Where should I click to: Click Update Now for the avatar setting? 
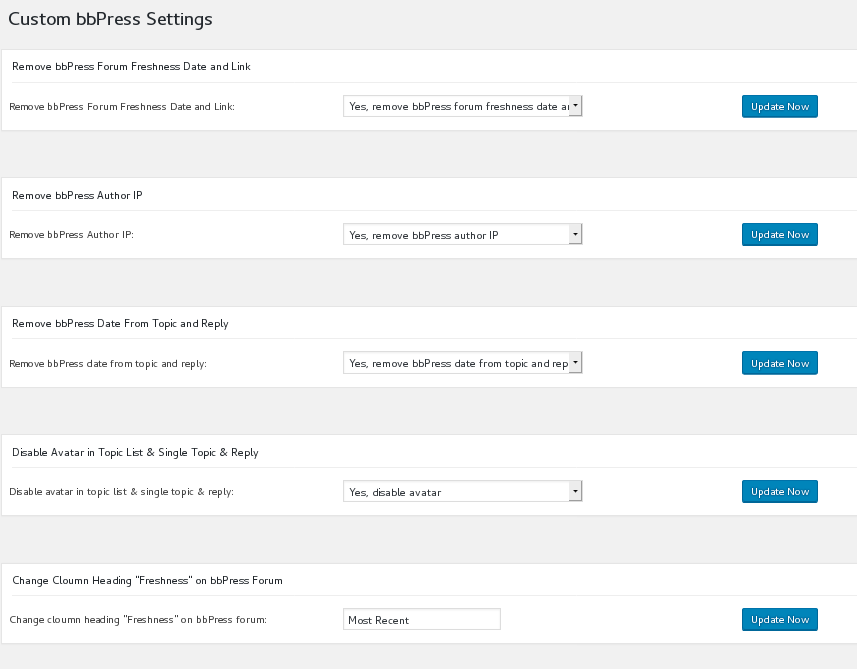pyautogui.click(x=779, y=491)
